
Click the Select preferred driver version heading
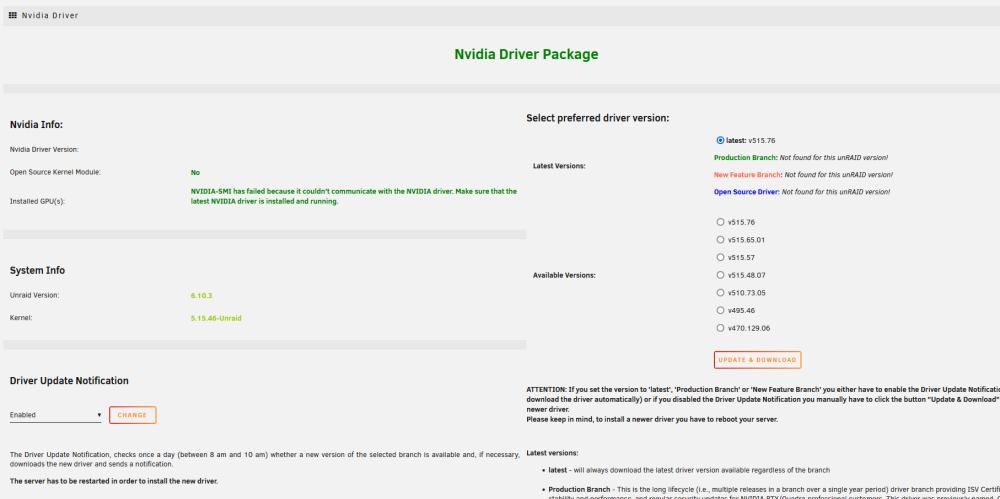coord(598,118)
